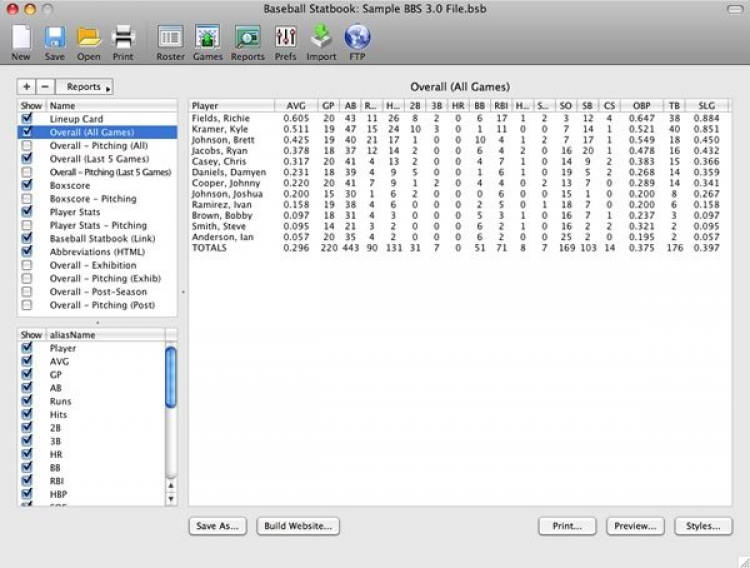Click the alias list vertical scrollbar thumb
This screenshot has width=750, height=568.
click(x=171, y=378)
